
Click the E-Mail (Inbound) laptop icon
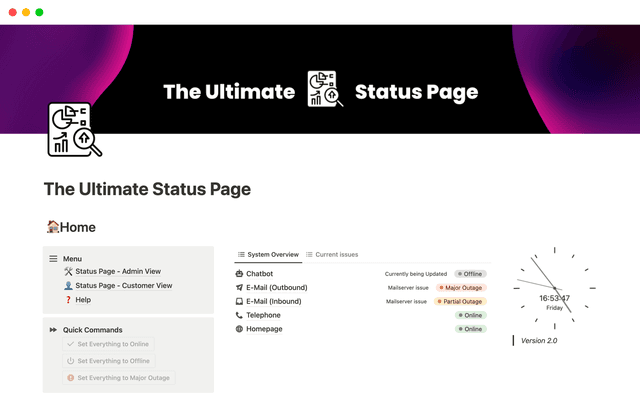coord(239,301)
